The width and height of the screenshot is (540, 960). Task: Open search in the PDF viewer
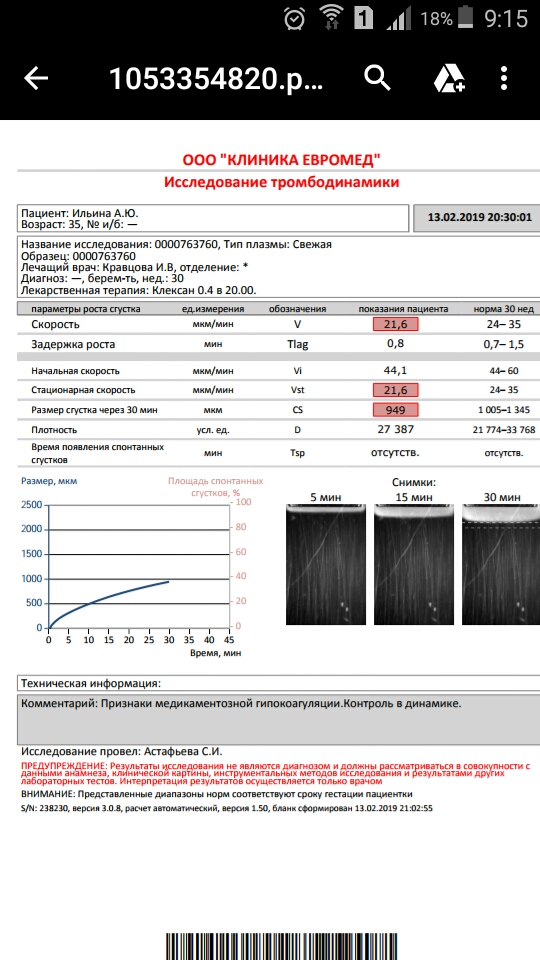(x=377, y=78)
